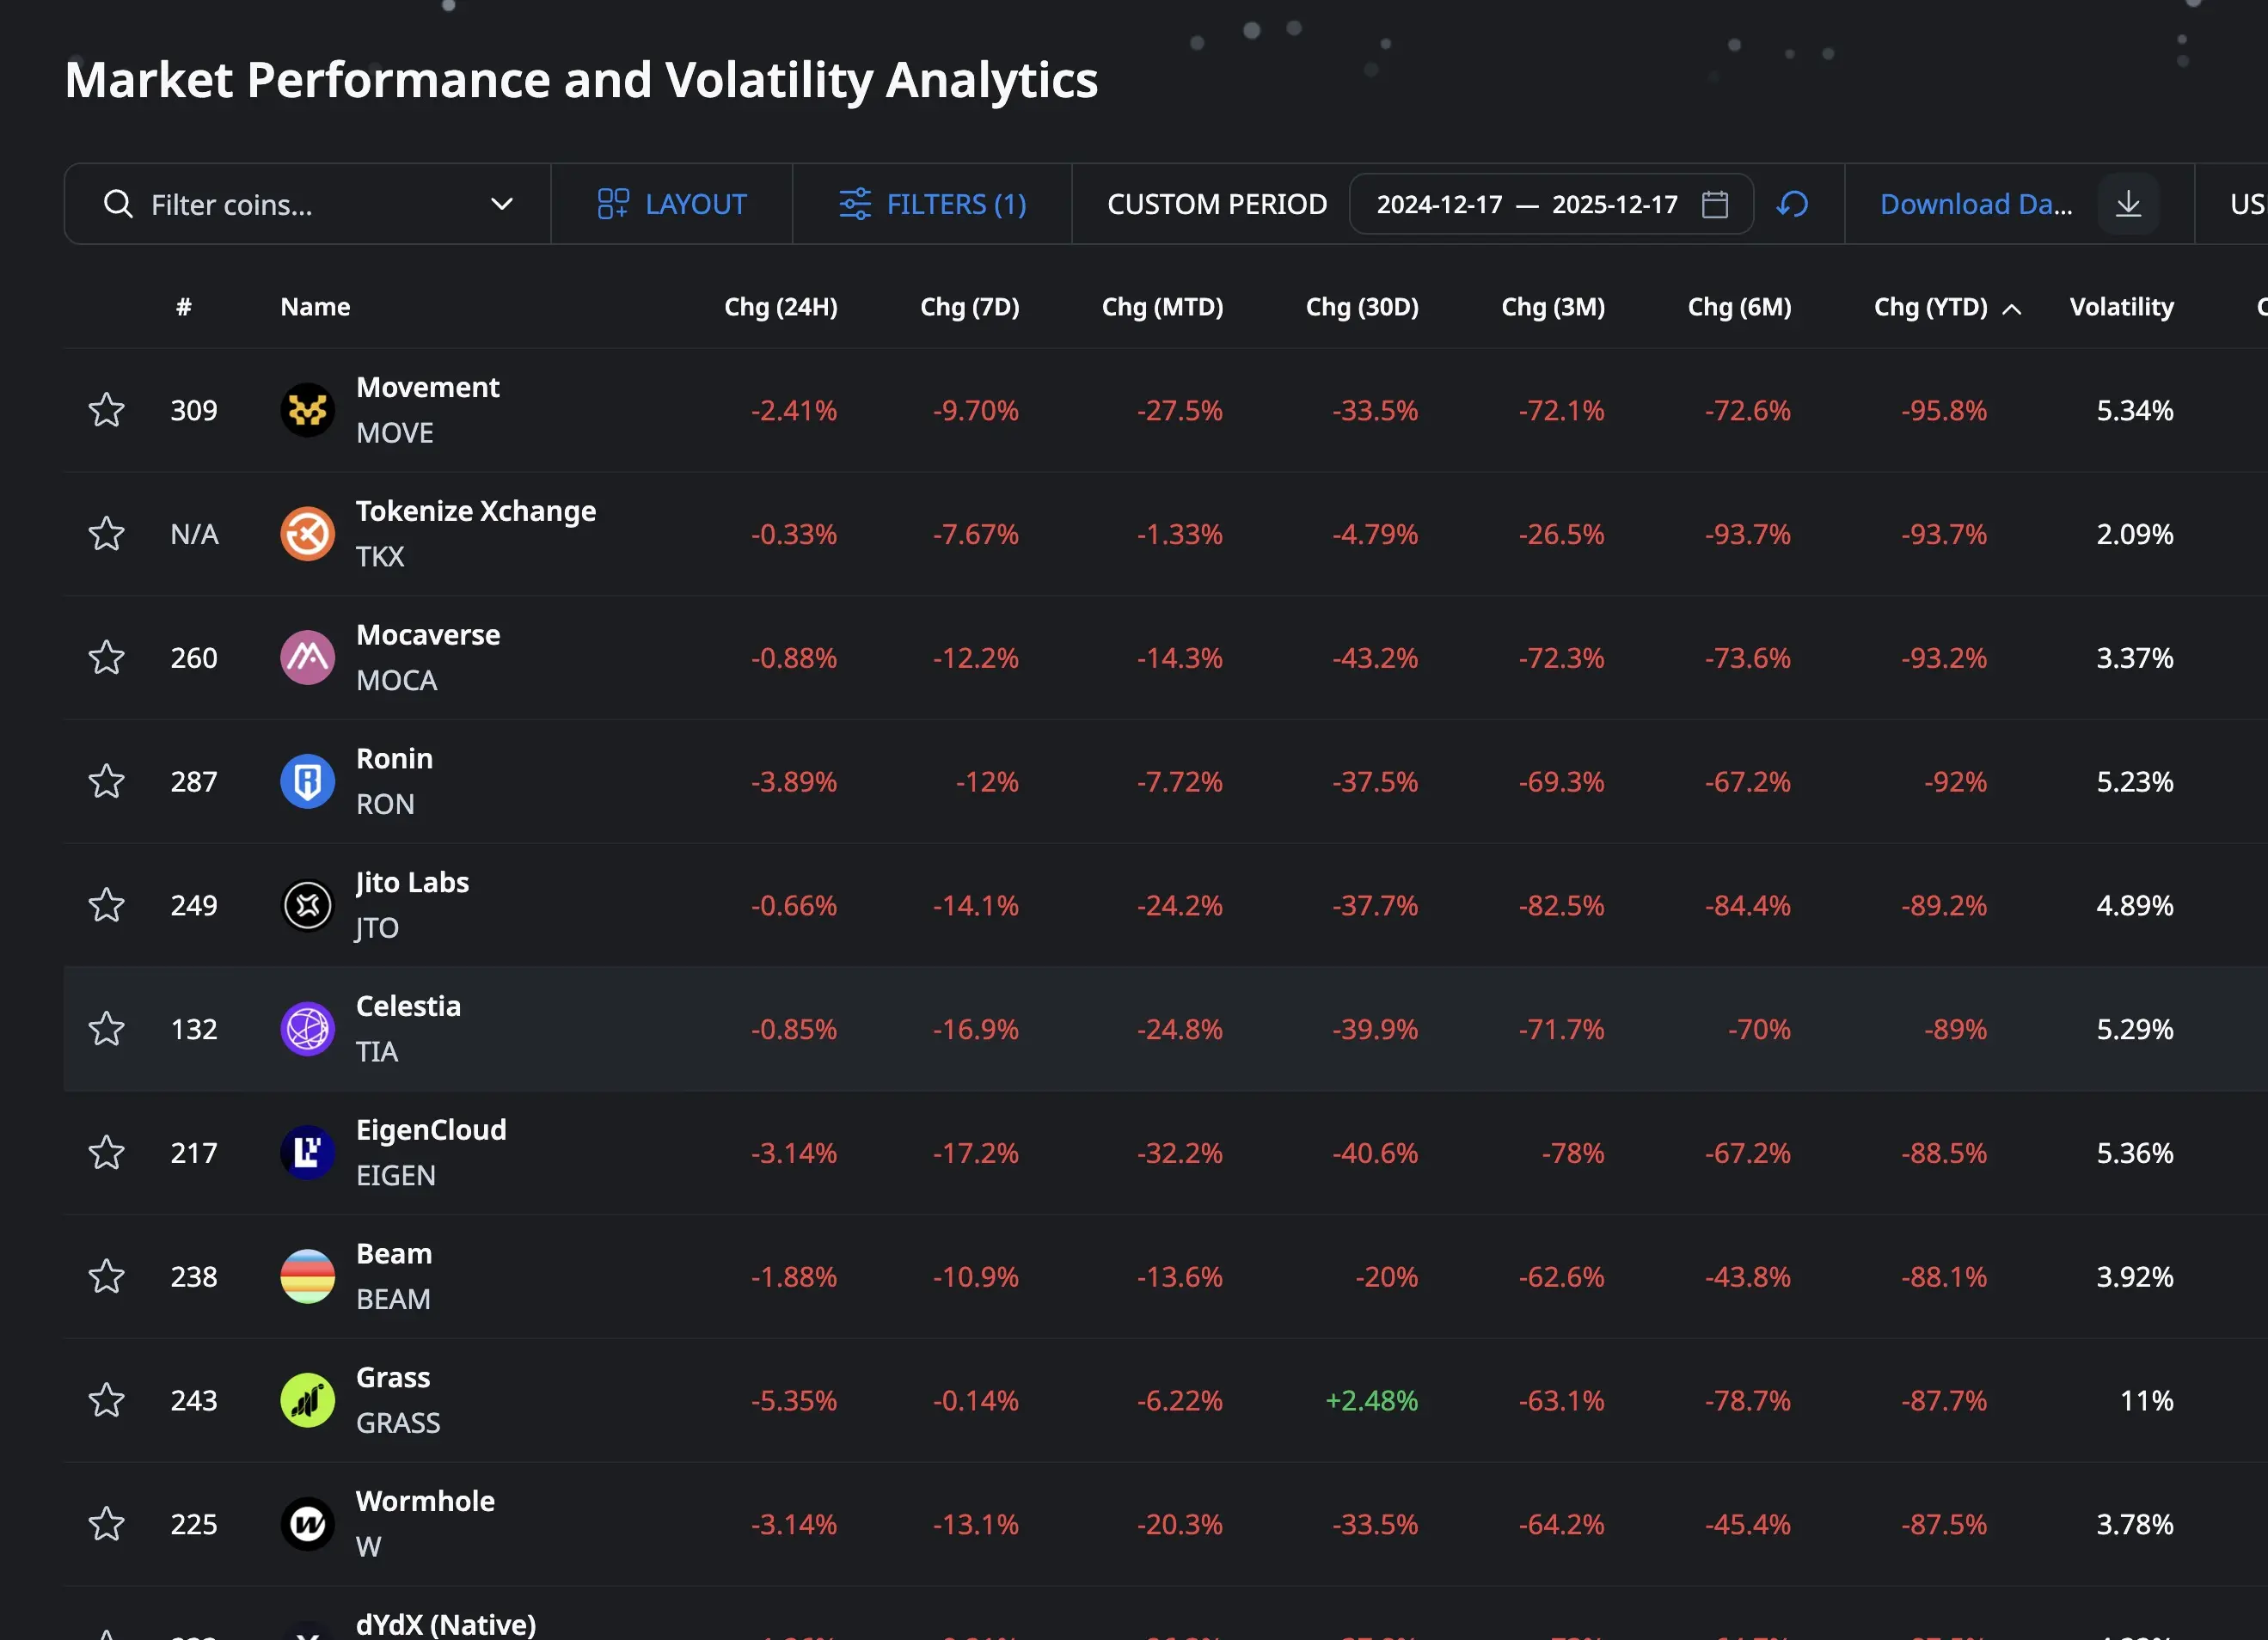Screen dimensions: 2268x1640
Task: Open the LAYOUT menu
Action: tap(672, 204)
